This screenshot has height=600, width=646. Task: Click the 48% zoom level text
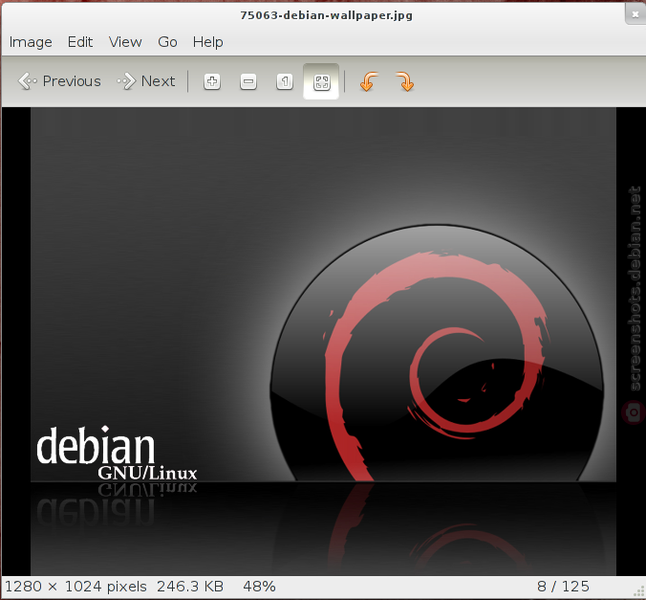tap(259, 586)
